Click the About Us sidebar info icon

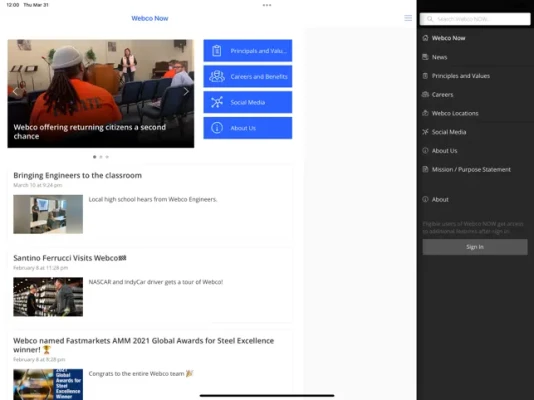coord(425,150)
